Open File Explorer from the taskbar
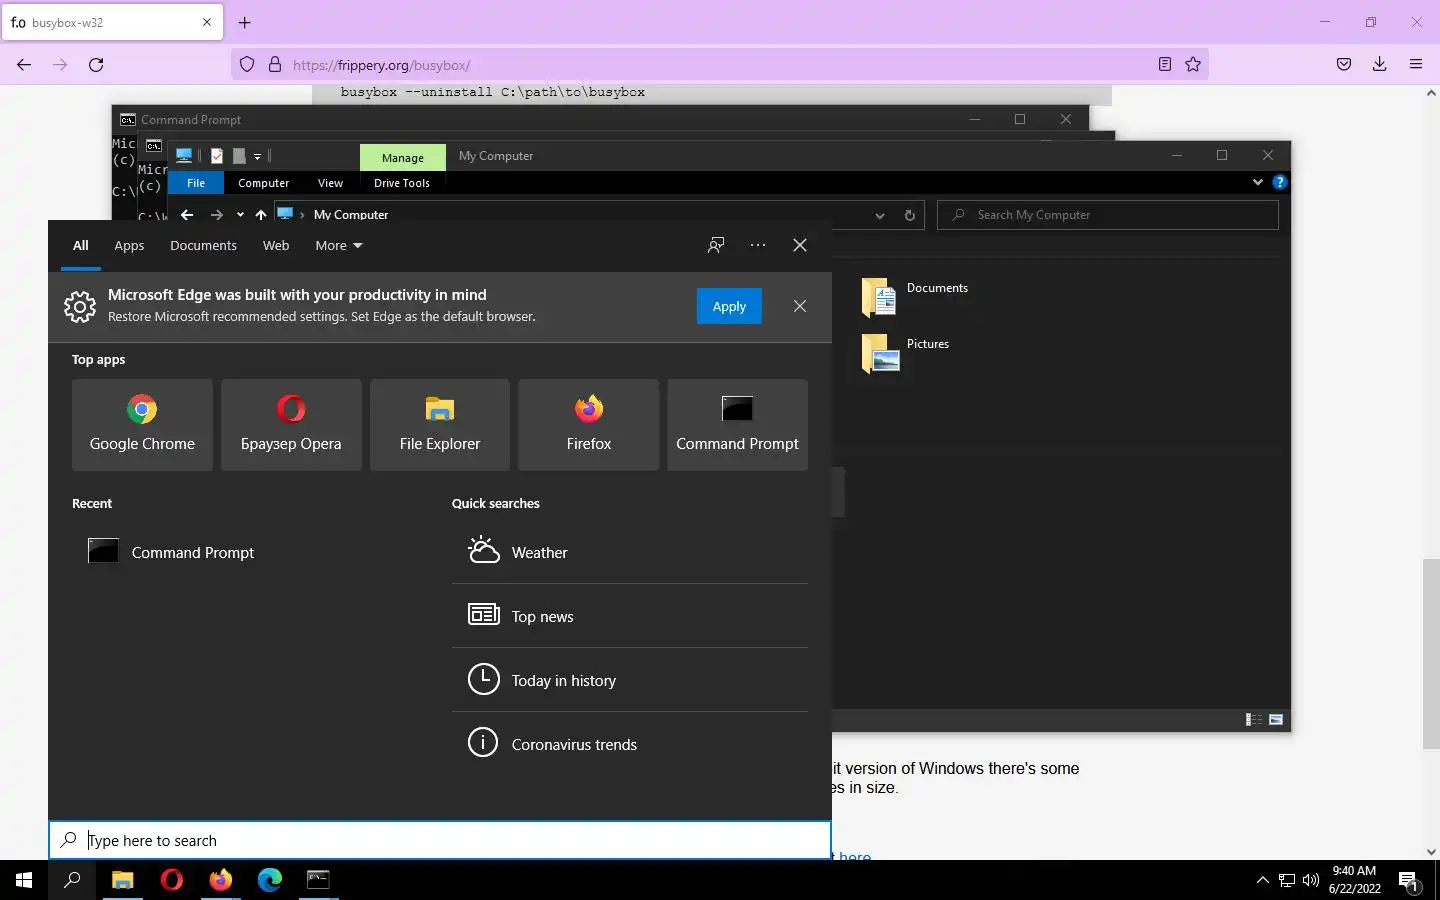The image size is (1440, 900). click(122, 880)
